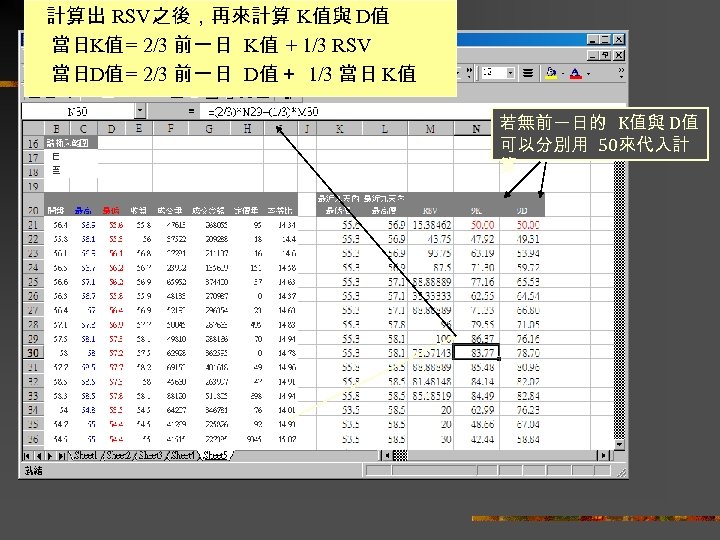
Task: Click the Font Color red A icon
Action: 575,73
